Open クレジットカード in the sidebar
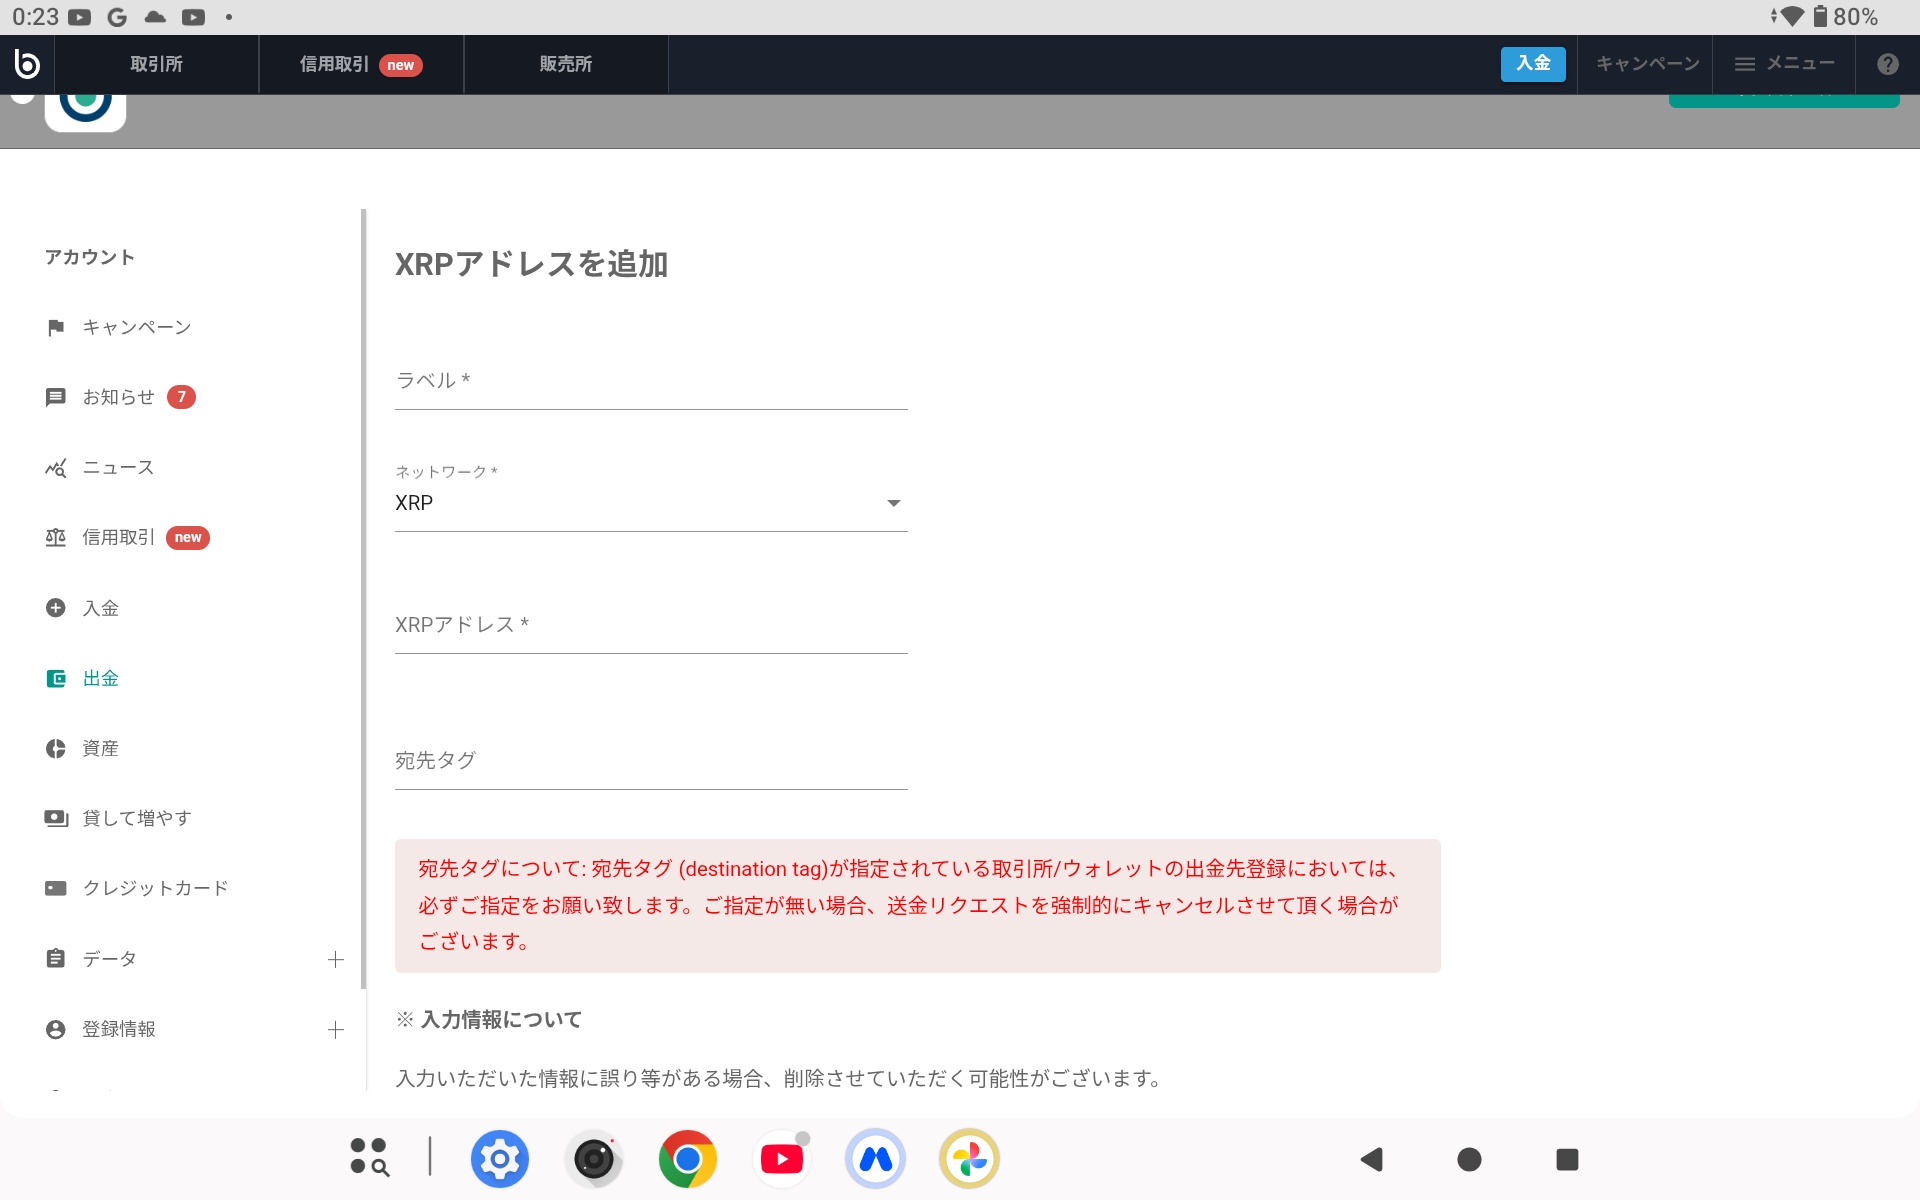This screenshot has width=1920, height=1200. (x=155, y=889)
